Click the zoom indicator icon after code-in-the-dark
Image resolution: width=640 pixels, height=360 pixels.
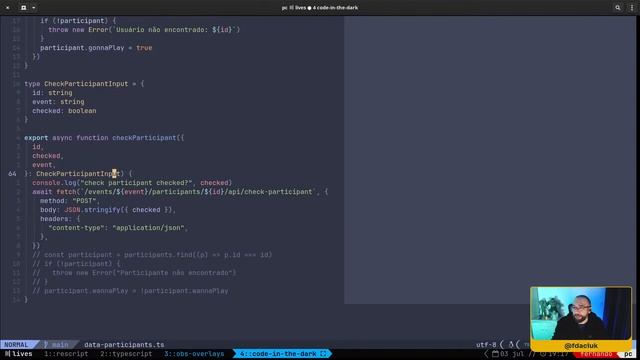(x=323, y=353)
